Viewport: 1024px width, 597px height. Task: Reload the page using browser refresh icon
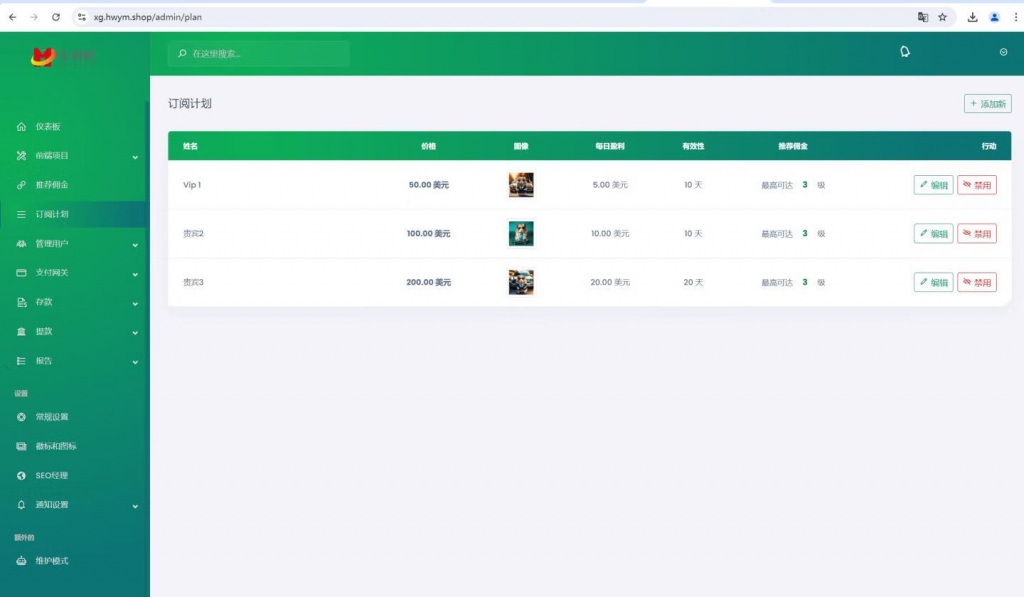click(56, 17)
